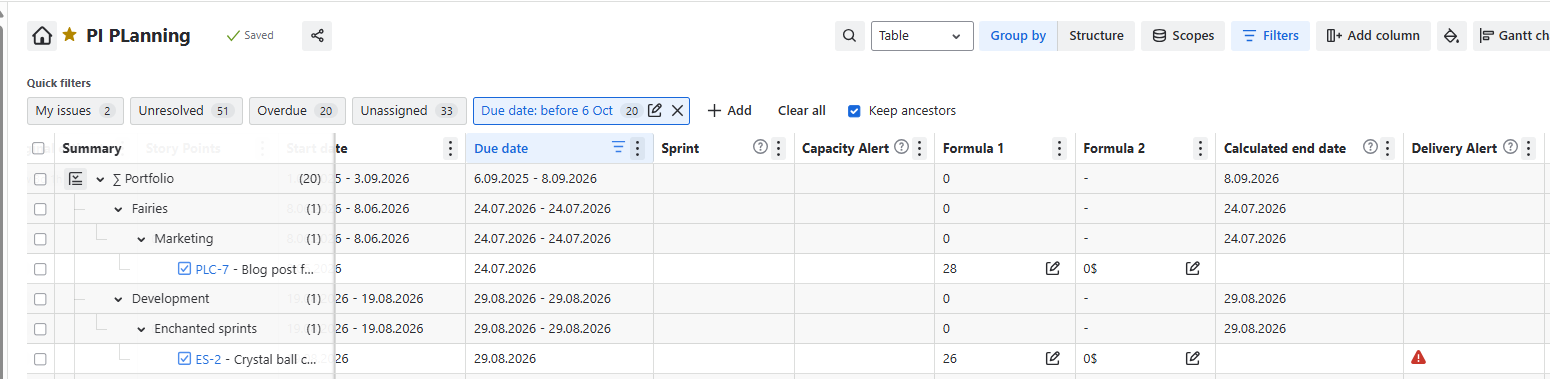Open the ES-2 issue link
The image size is (1550, 379).
coord(208,358)
